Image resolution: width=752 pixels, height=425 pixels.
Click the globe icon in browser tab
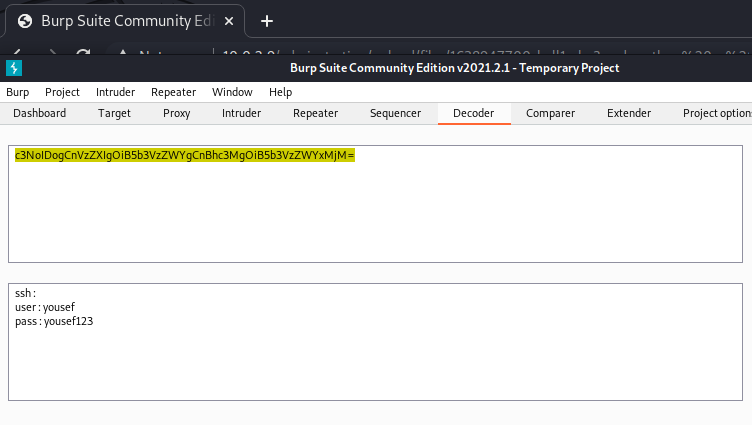click(x=25, y=21)
